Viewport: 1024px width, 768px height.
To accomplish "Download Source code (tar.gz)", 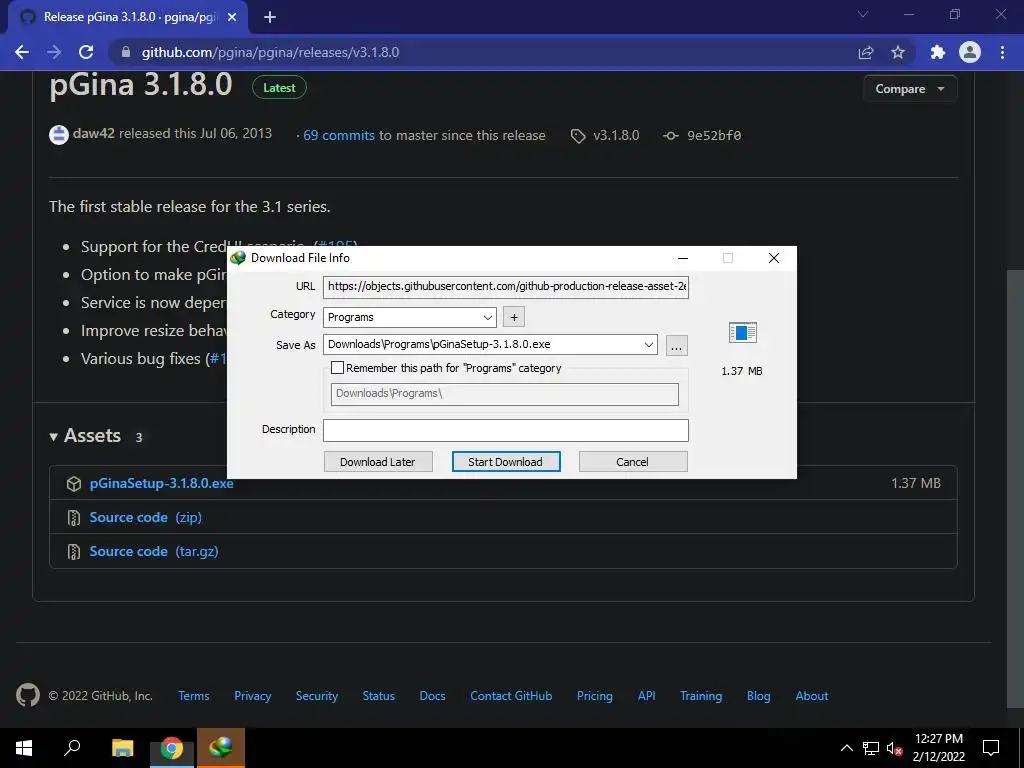I will (153, 551).
